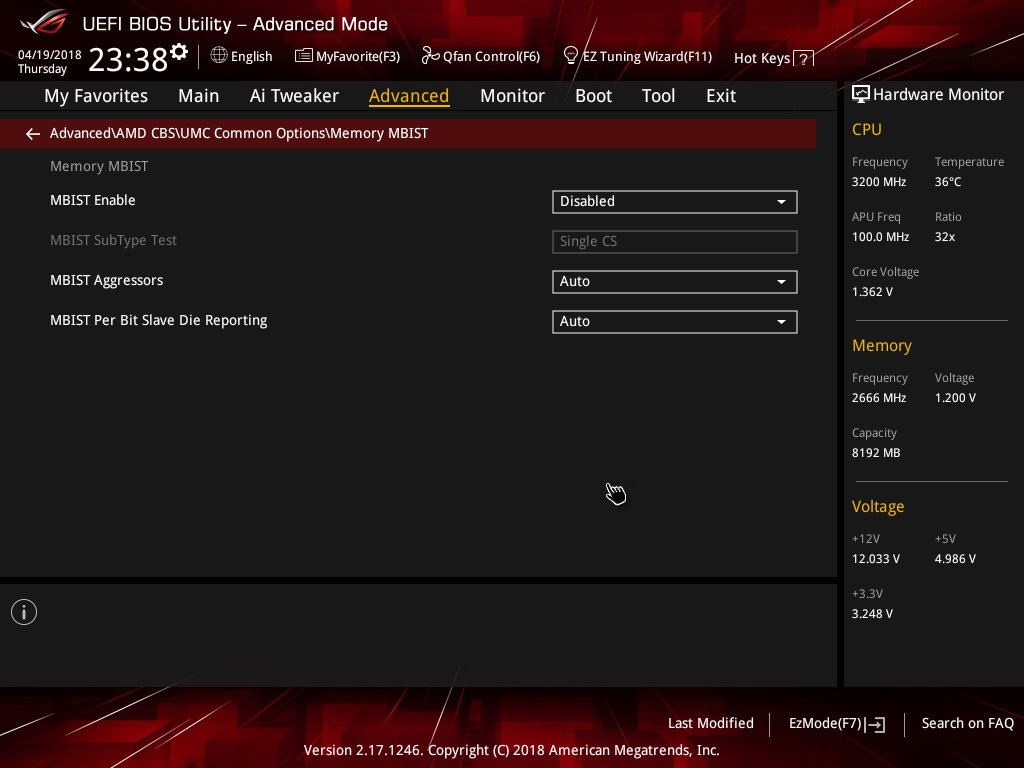1024x768 pixels.
Task: Click the 04/19/2018 date text
Action: coord(50,55)
